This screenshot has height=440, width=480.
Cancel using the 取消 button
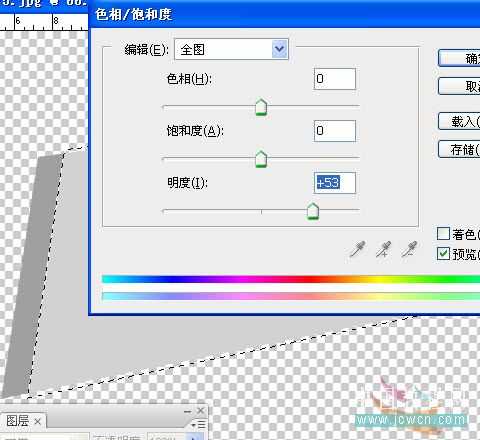pos(459,86)
